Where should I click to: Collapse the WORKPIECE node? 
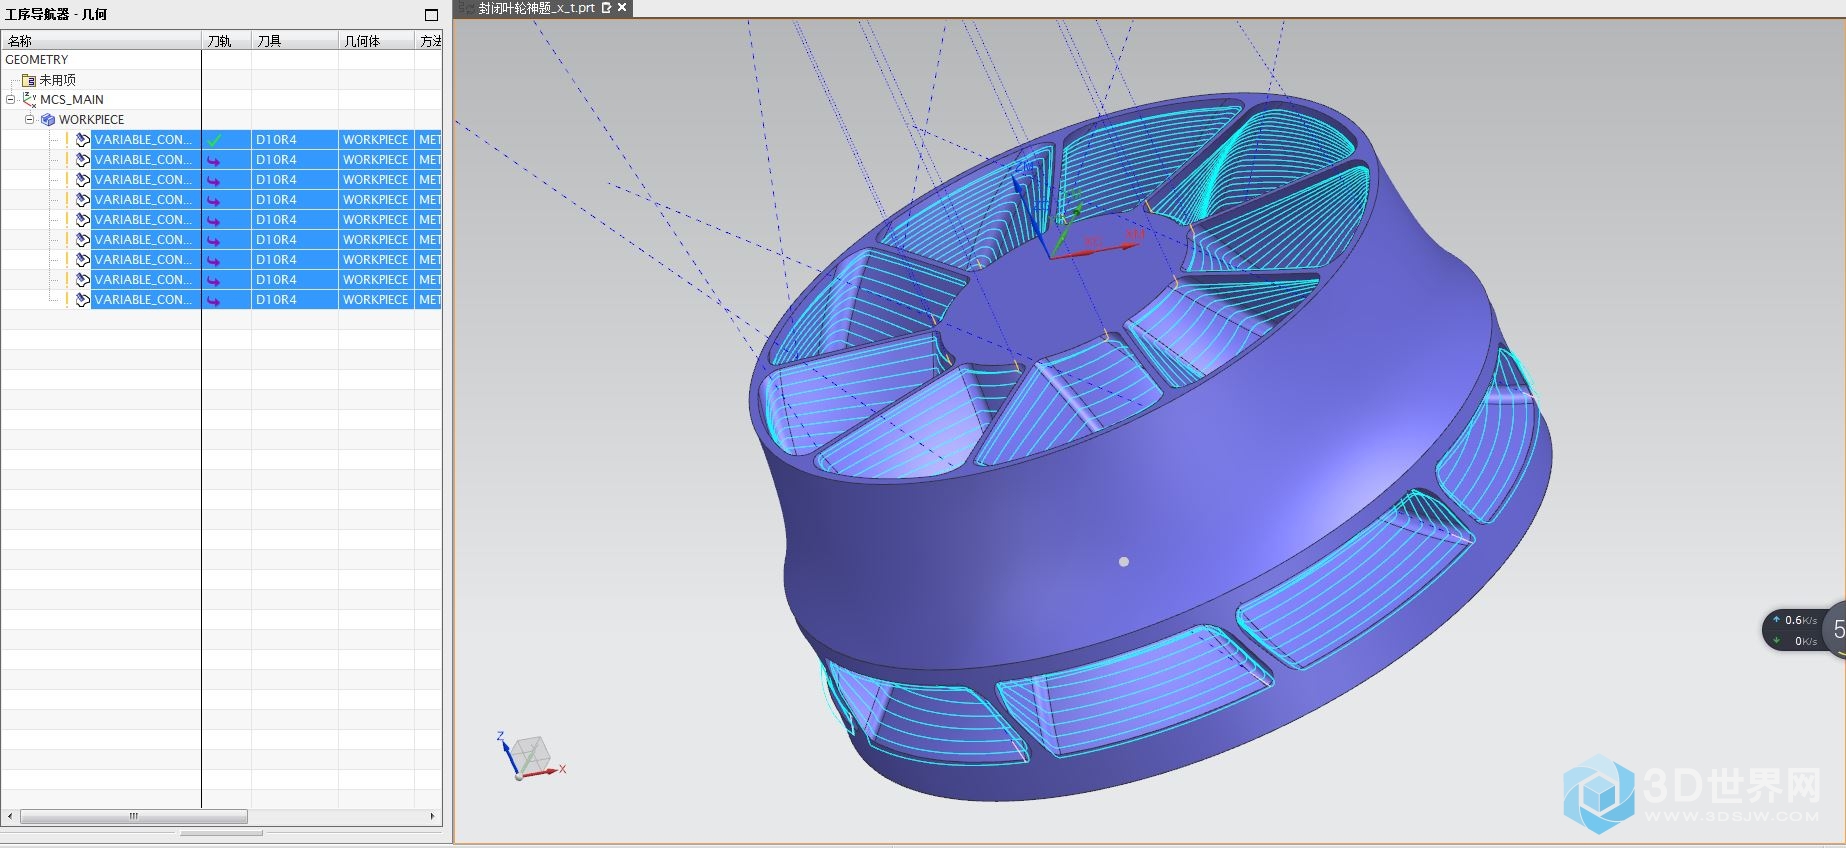tap(30, 119)
